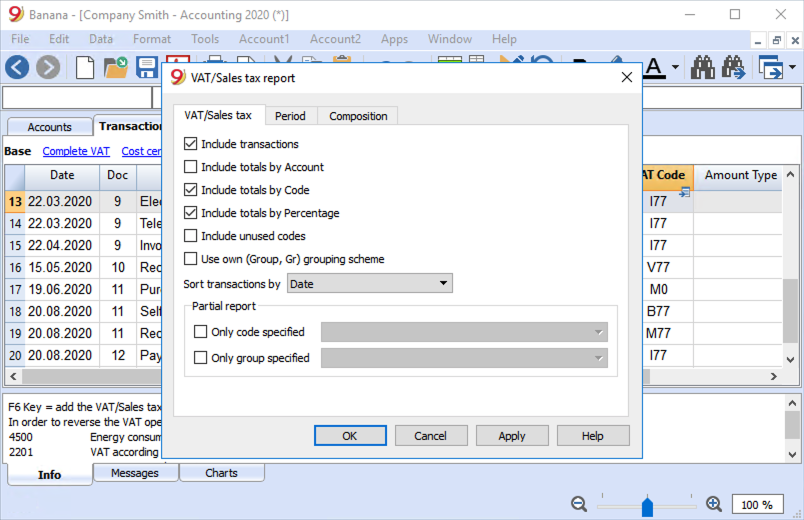Open the Complete VAT view link
The width and height of the screenshot is (804, 520).
click(76, 151)
